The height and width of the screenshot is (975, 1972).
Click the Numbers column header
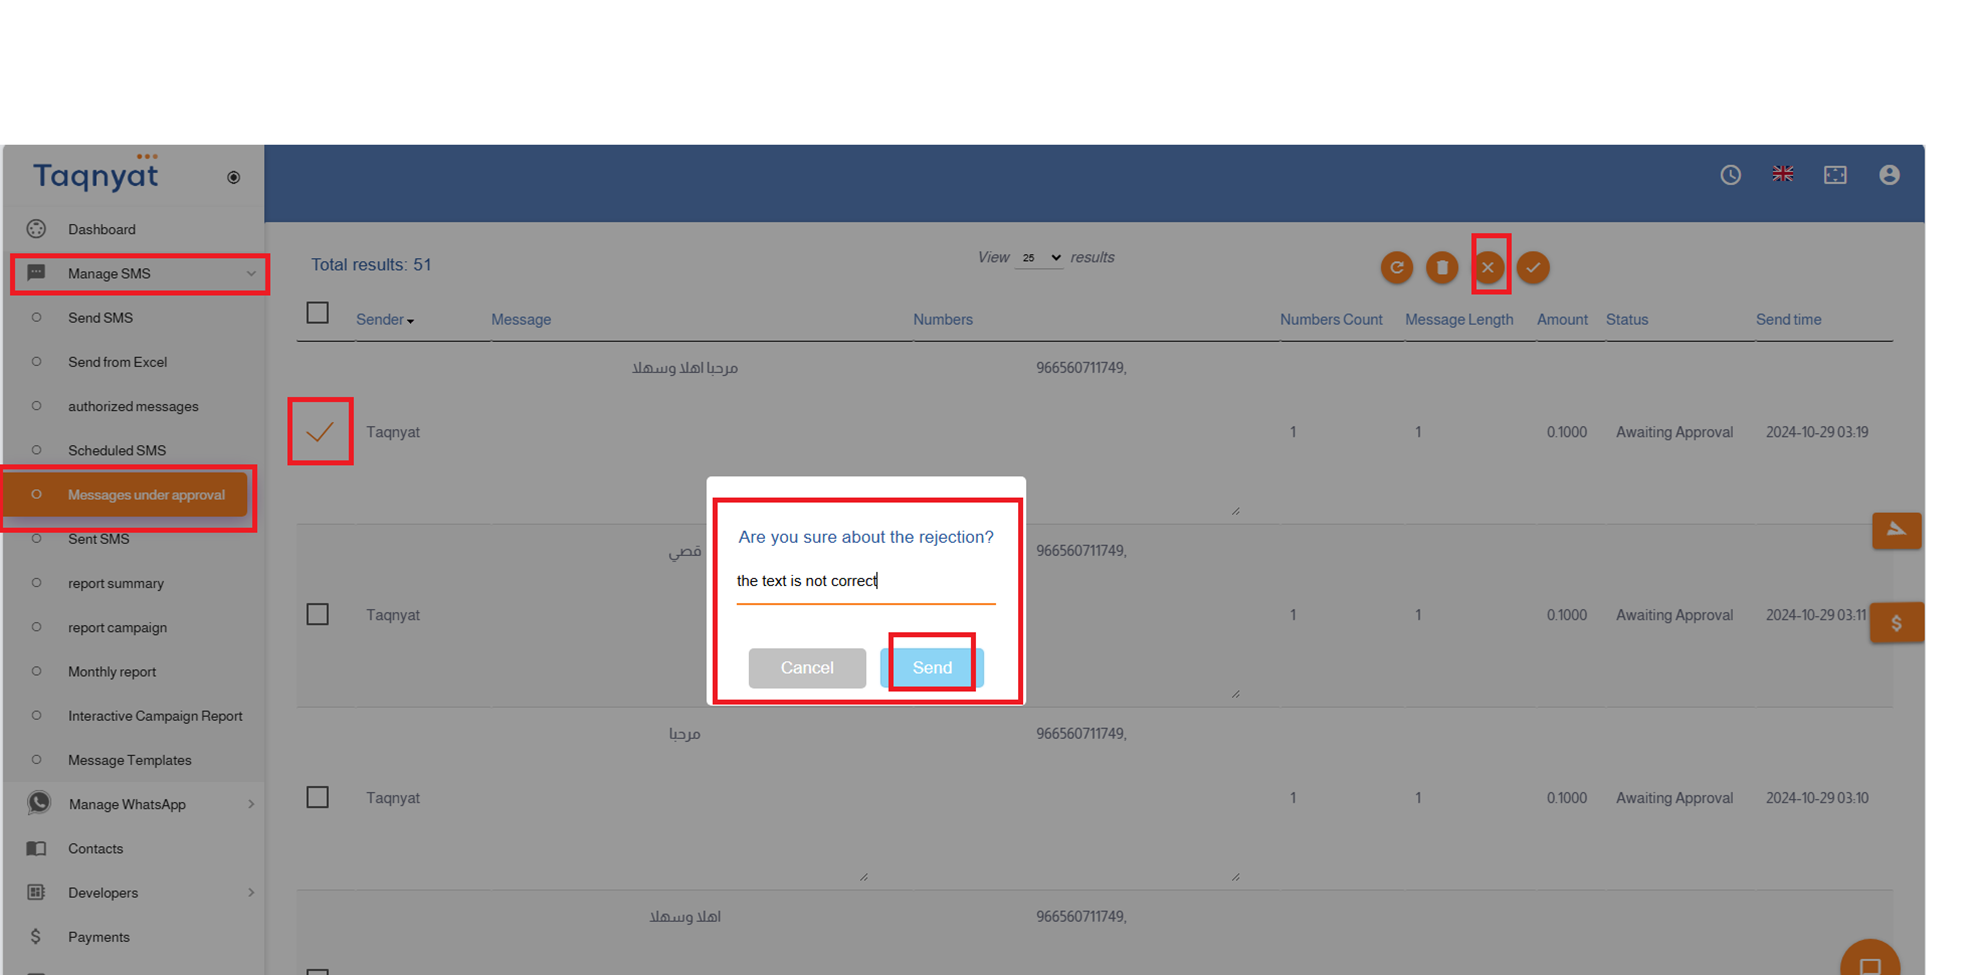943,320
